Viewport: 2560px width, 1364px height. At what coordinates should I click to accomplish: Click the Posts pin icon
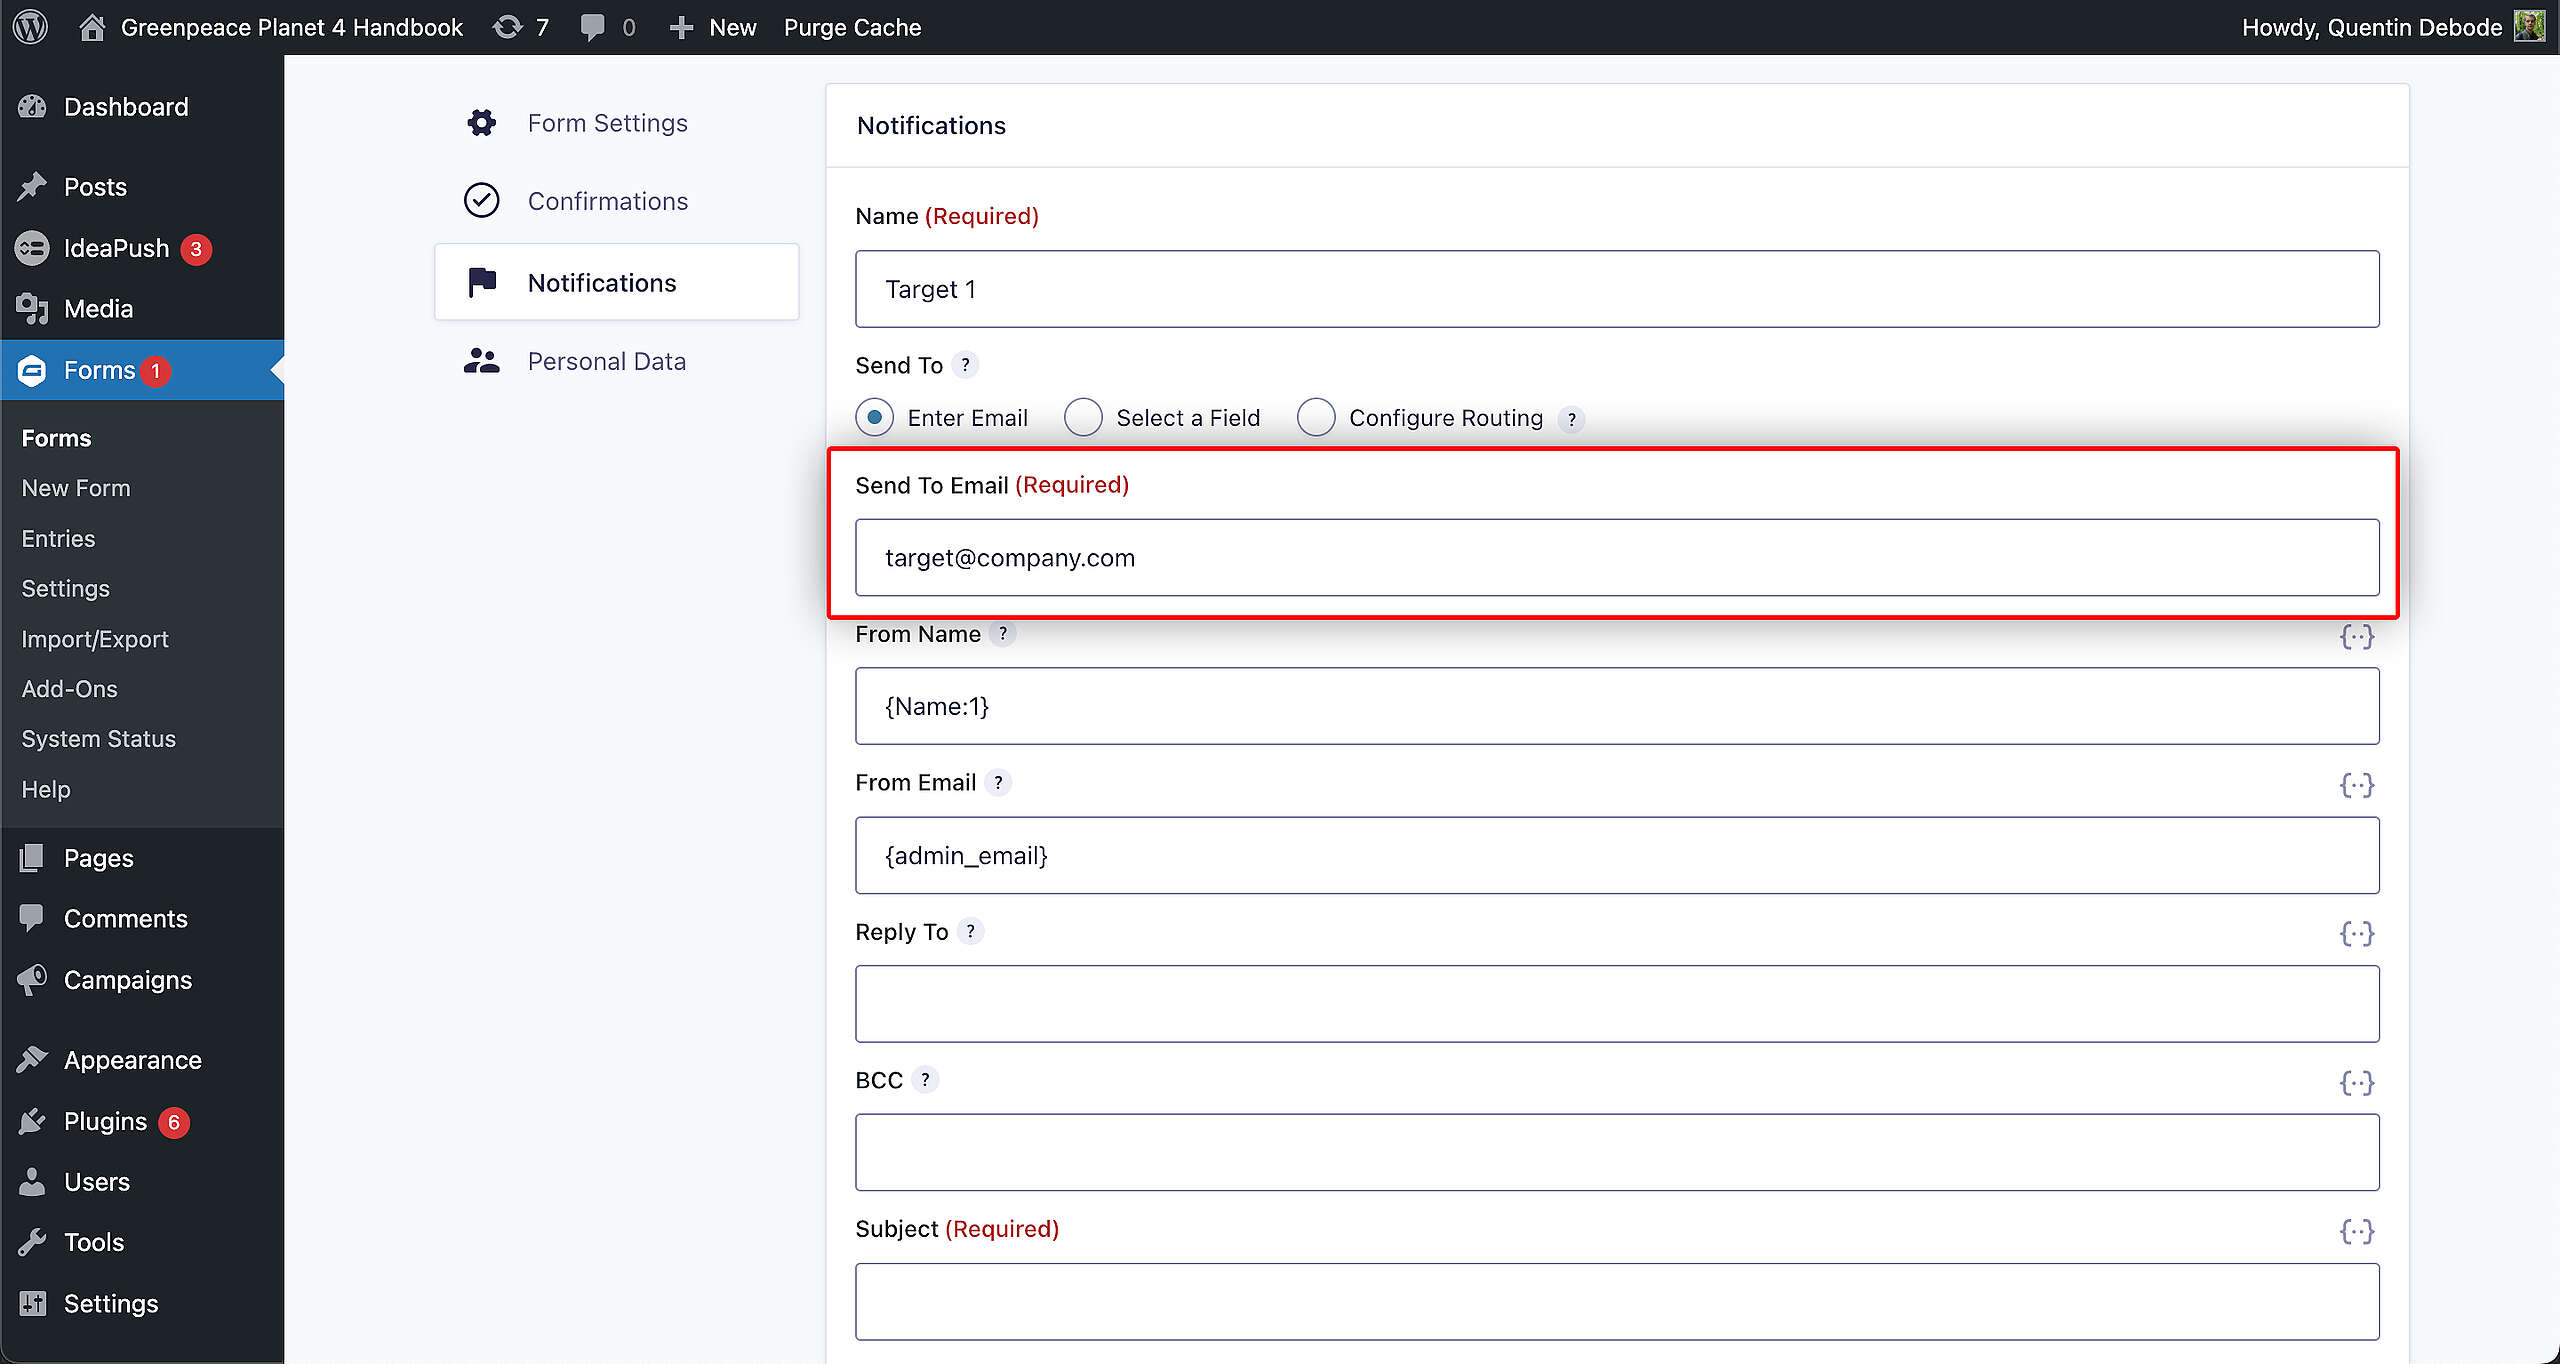32,187
